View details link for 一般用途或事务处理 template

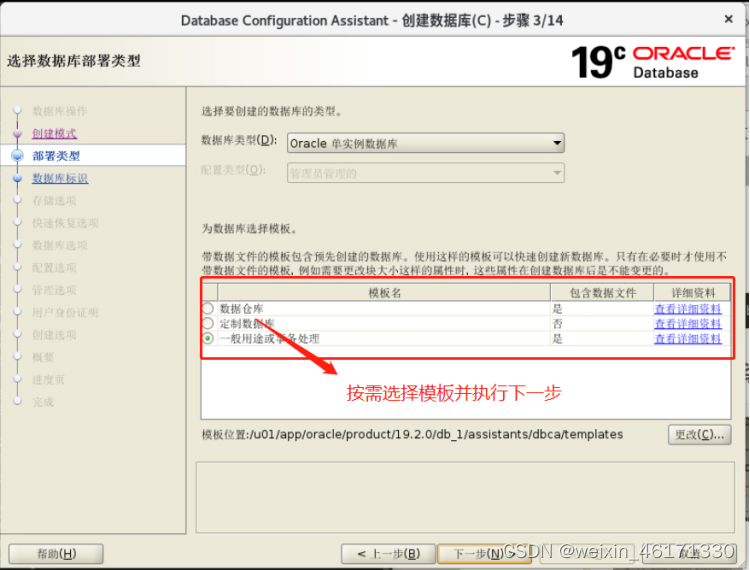[688, 339]
